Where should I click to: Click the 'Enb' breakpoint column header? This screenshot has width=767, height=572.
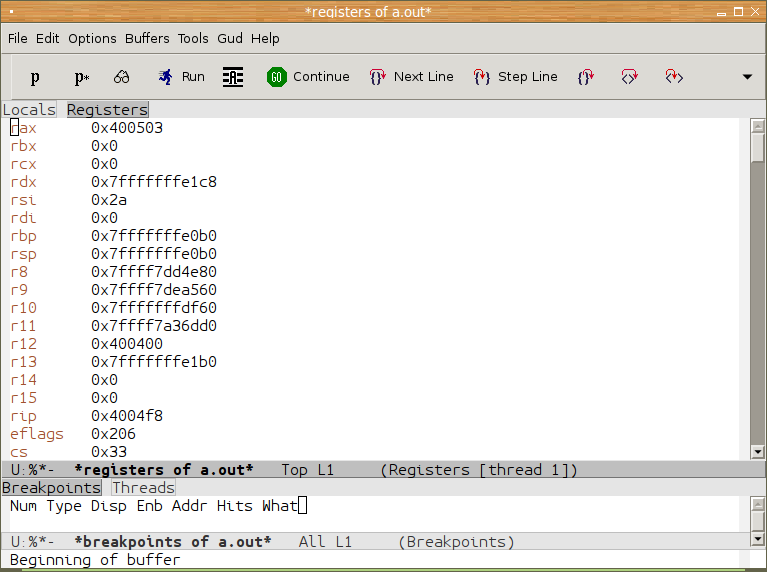coord(149,506)
